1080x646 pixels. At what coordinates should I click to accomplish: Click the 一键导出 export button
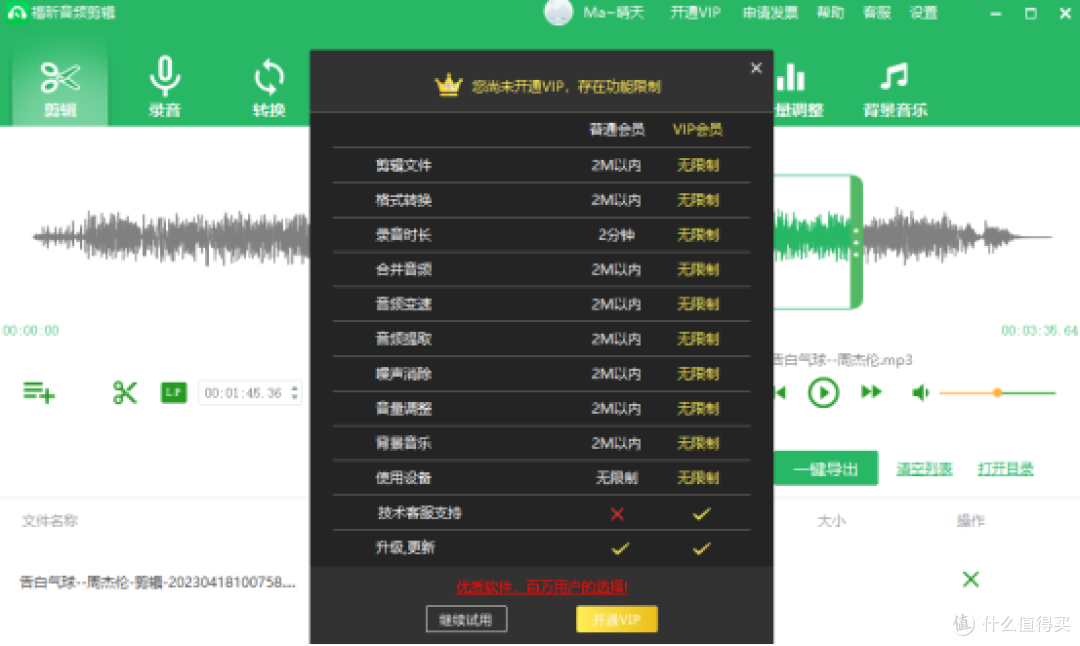[826, 469]
